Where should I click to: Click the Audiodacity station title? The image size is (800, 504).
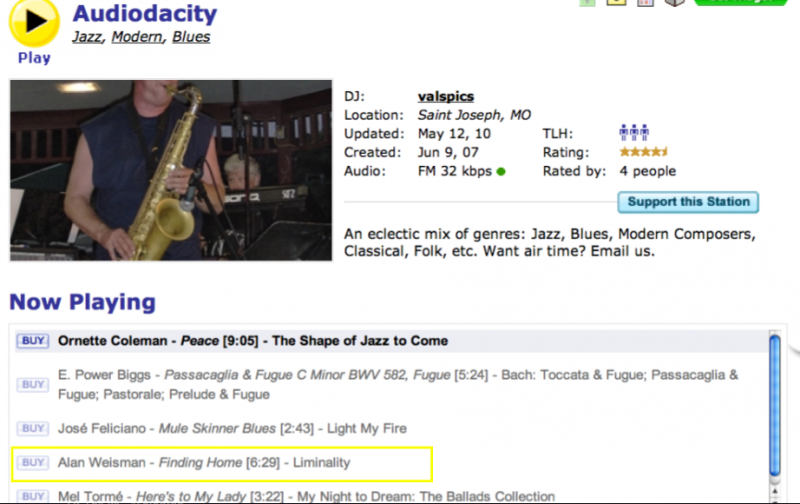pos(144,14)
